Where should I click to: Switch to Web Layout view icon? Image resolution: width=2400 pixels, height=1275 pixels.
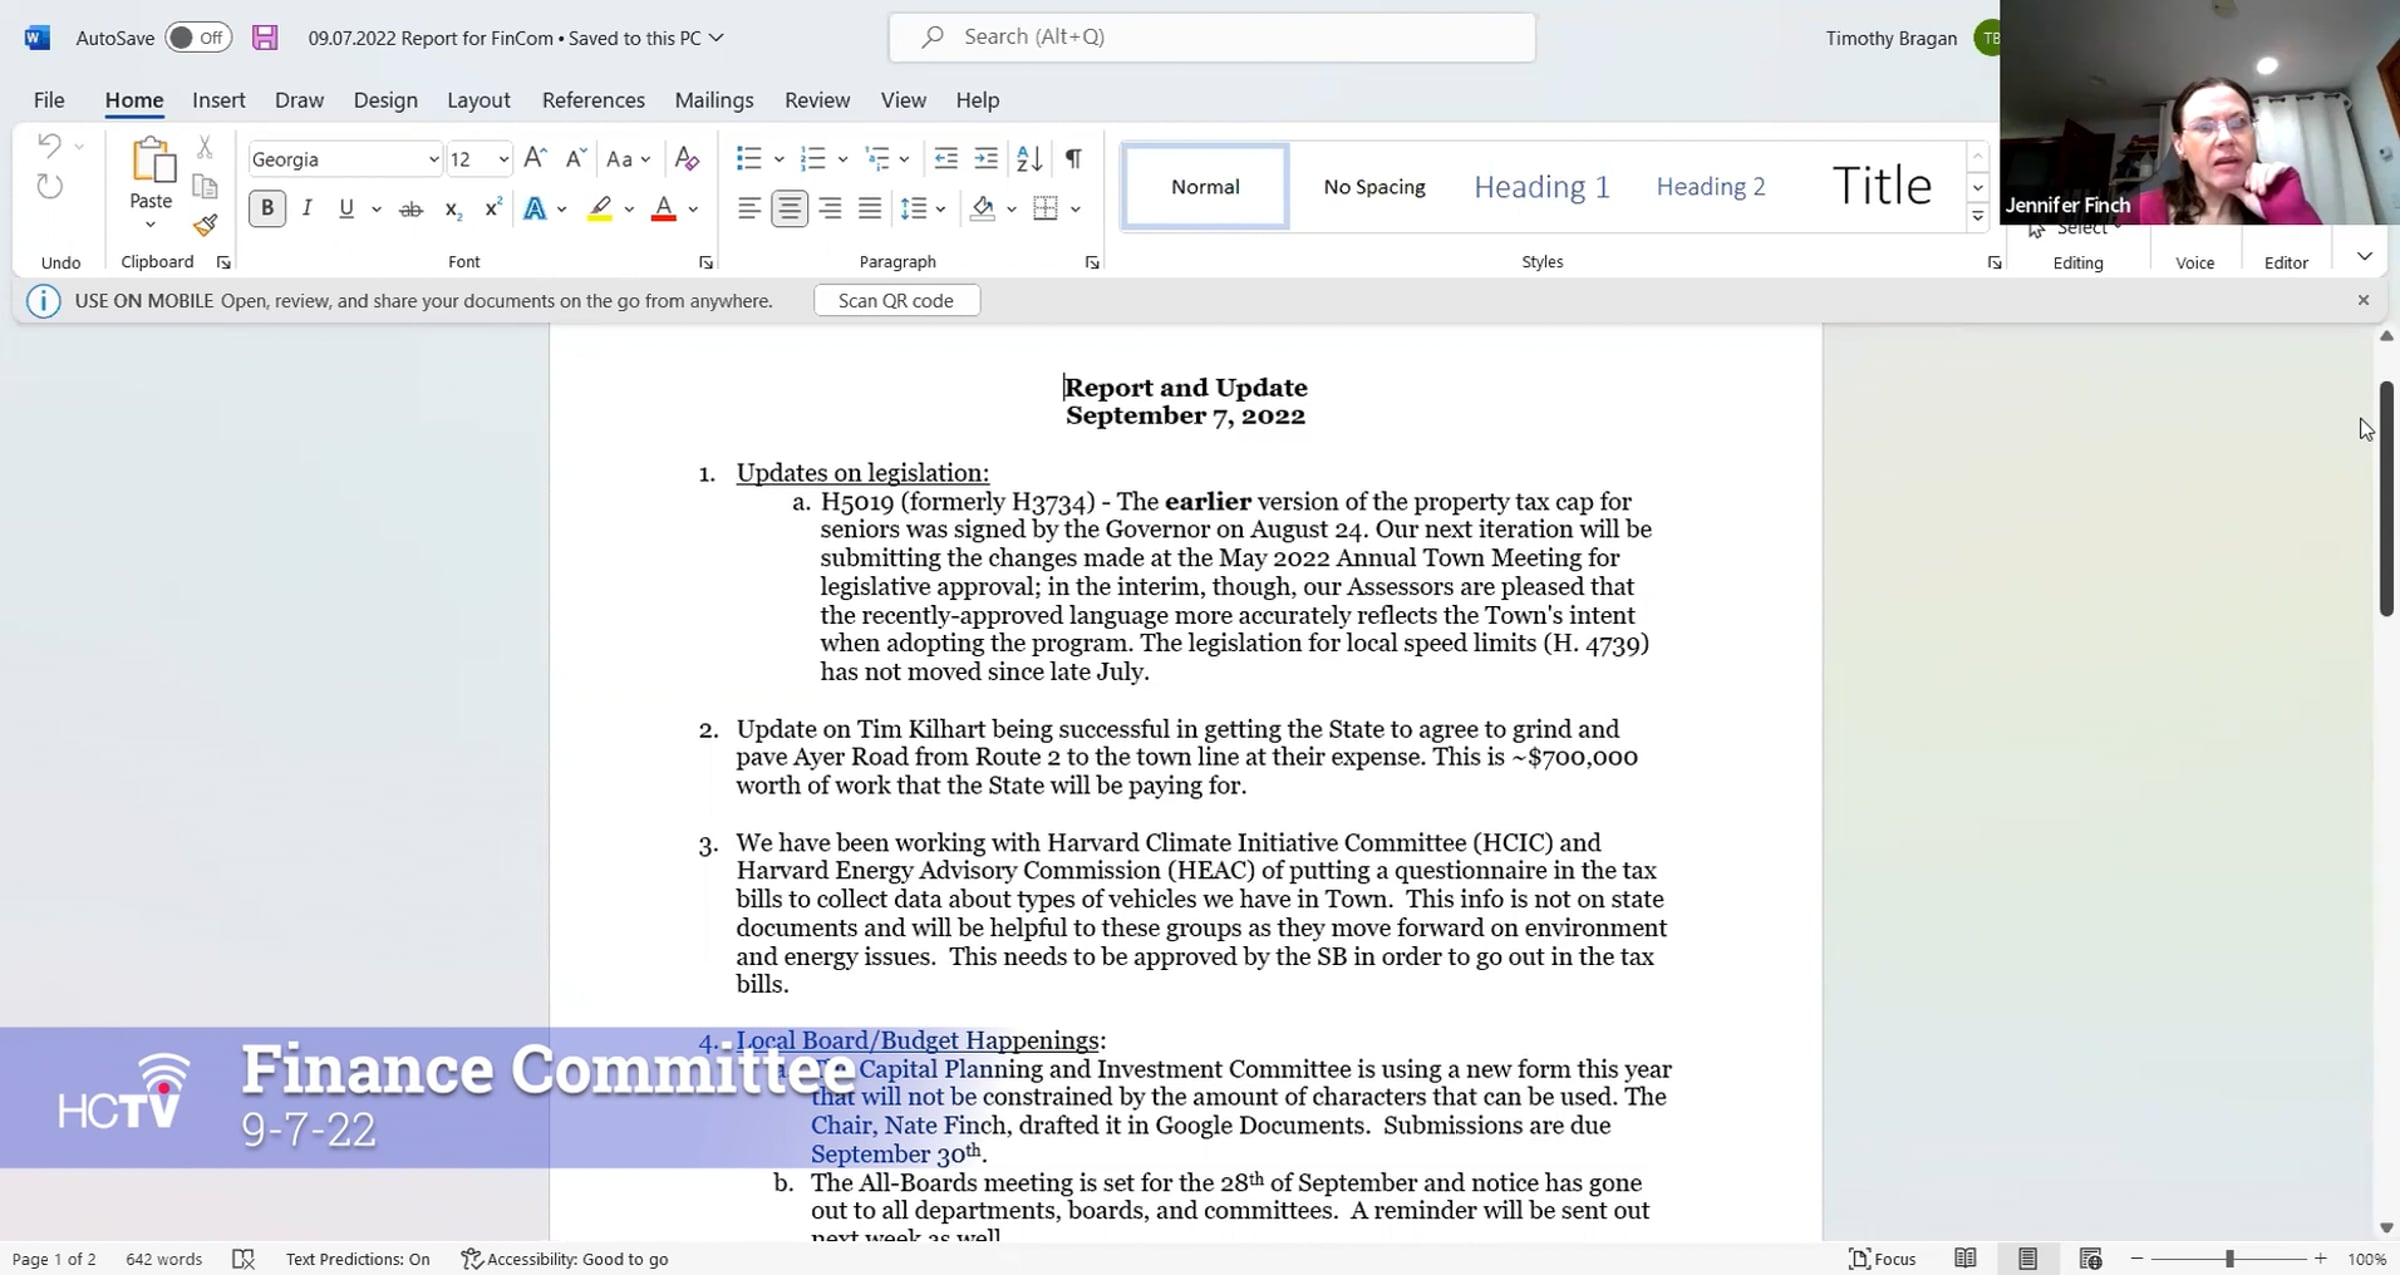2090,1259
